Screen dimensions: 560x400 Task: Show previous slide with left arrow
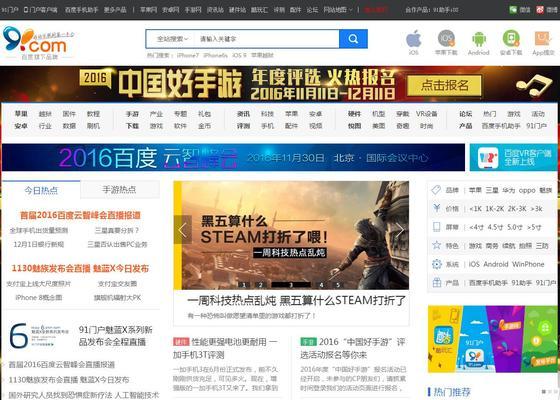[x=182, y=230]
